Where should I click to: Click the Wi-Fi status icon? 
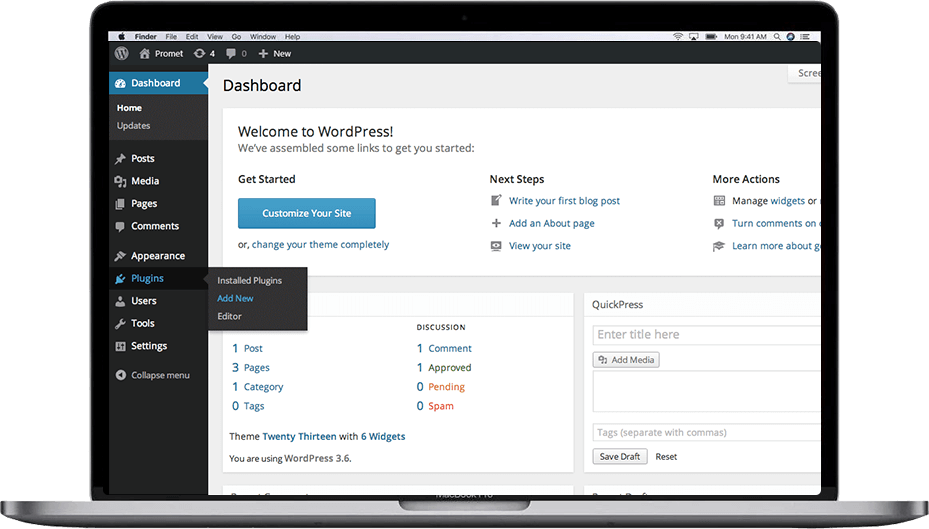[x=678, y=36]
